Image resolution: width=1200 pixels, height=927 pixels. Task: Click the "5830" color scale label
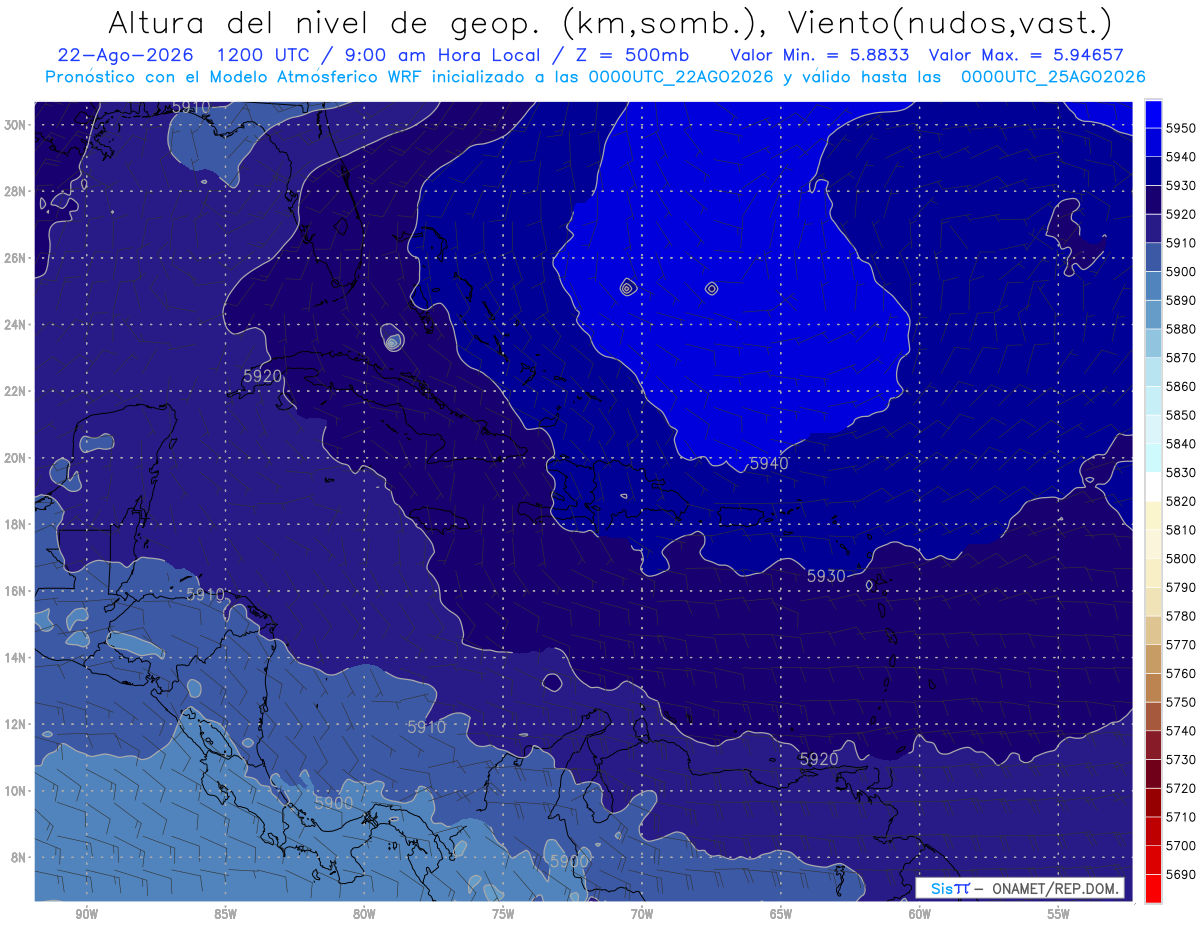(x=1181, y=472)
